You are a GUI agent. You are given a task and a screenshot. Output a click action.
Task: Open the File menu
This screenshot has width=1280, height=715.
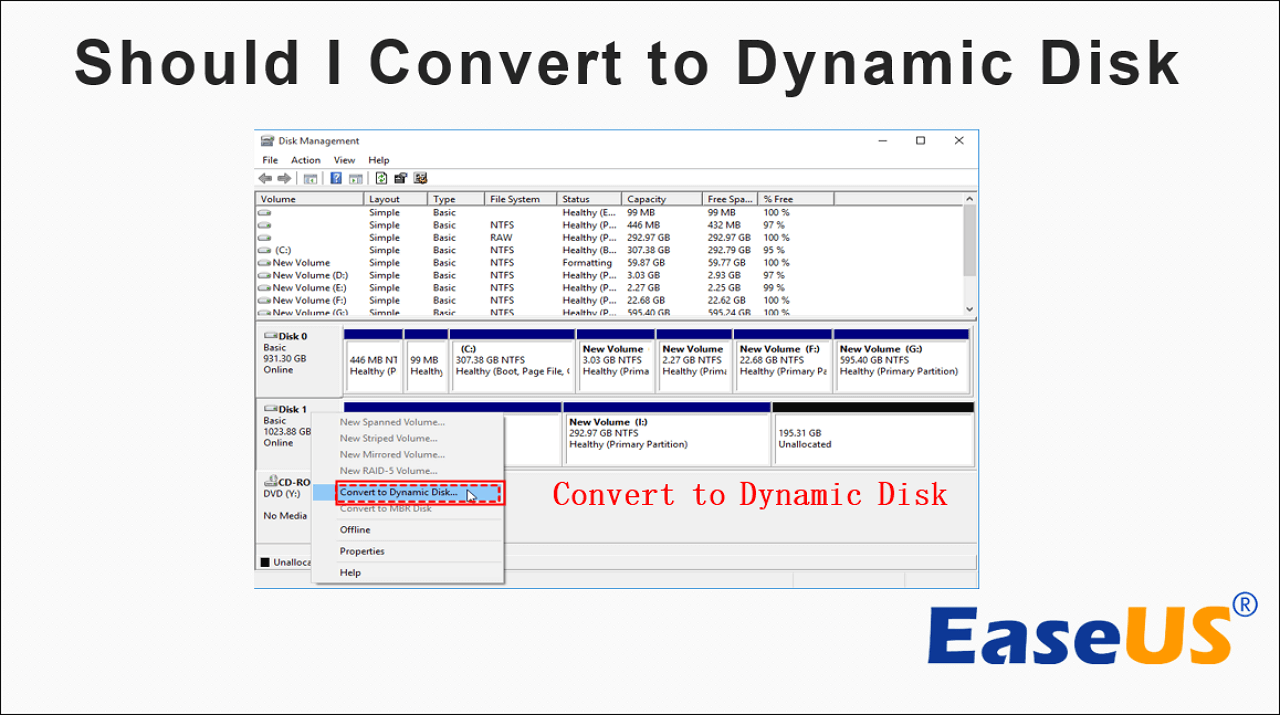click(270, 160)
